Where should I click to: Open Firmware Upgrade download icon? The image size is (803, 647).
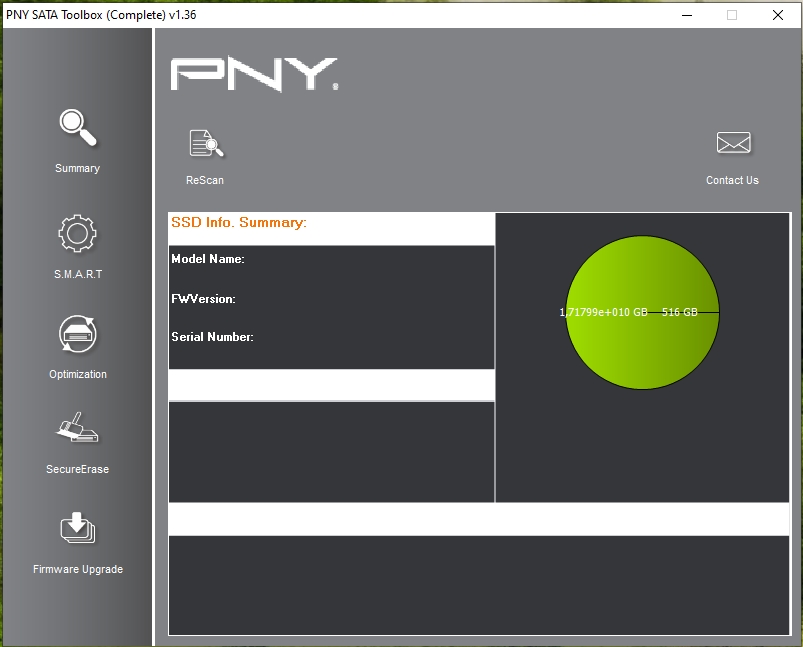(x=77, y=528)
